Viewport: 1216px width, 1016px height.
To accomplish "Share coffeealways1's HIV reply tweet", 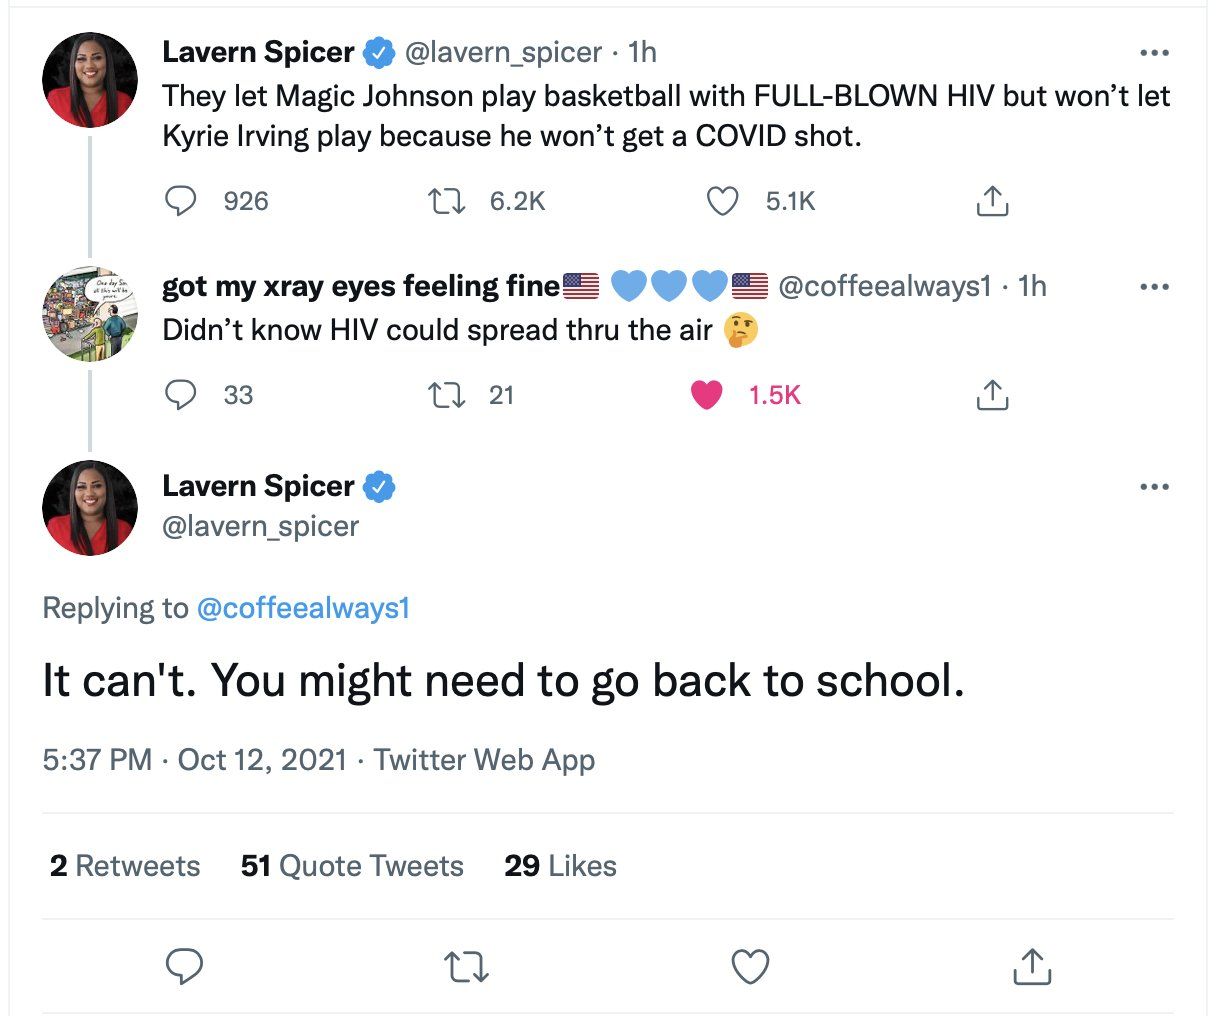I will click(992, 394).
